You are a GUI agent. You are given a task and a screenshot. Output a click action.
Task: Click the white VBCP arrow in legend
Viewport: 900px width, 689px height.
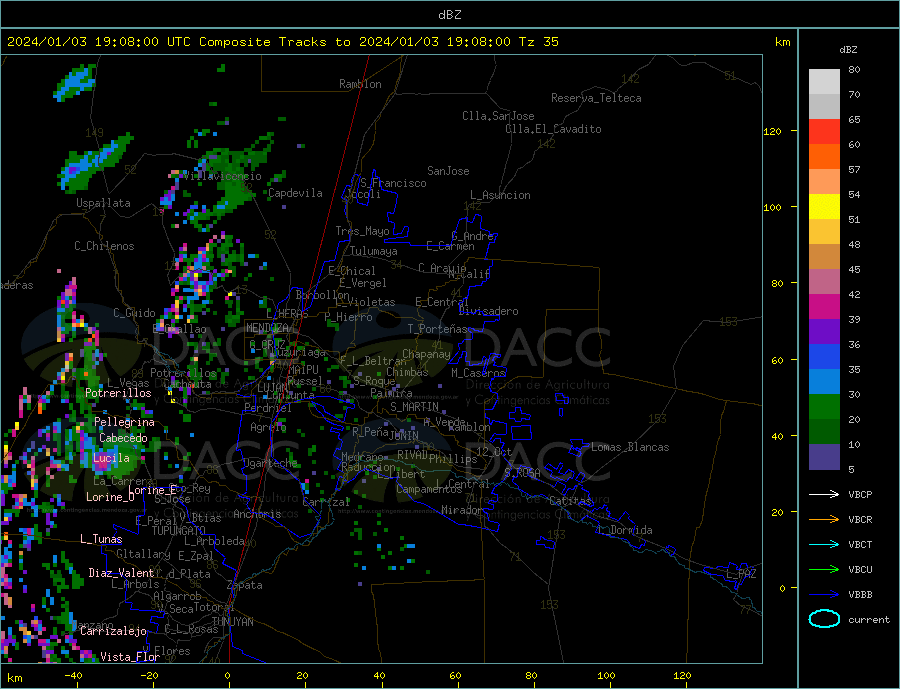[824, 494]
